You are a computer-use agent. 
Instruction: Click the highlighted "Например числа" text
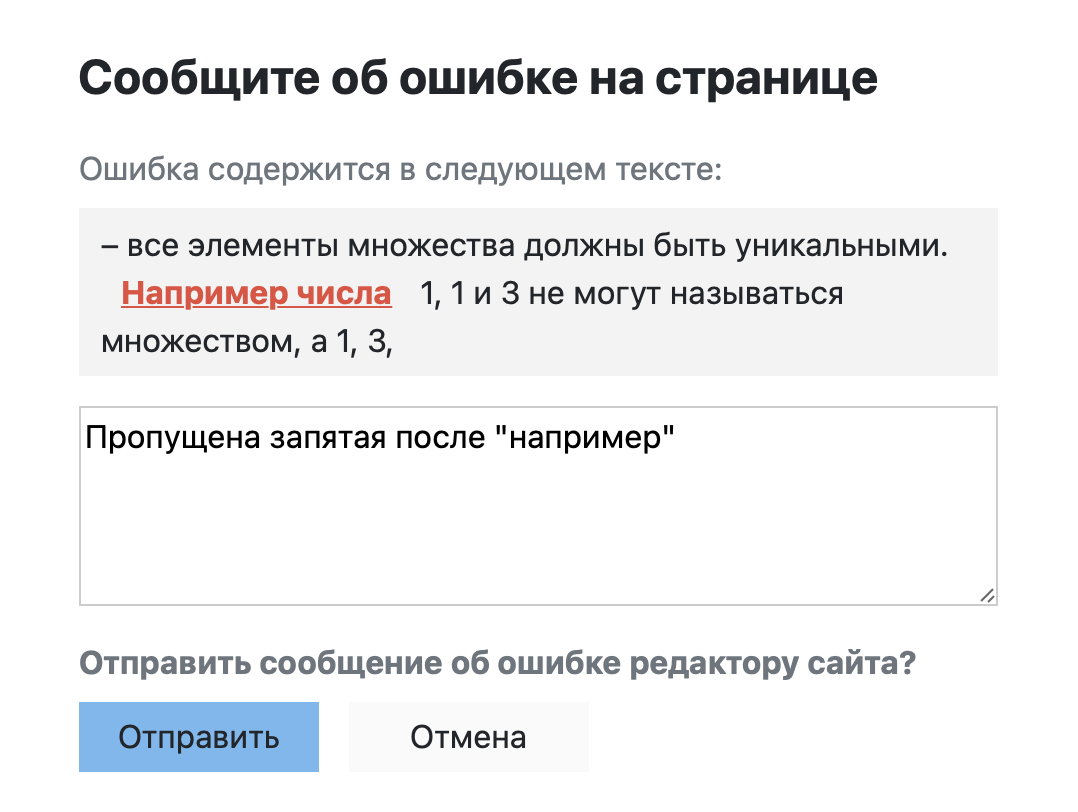click(256, 294)
